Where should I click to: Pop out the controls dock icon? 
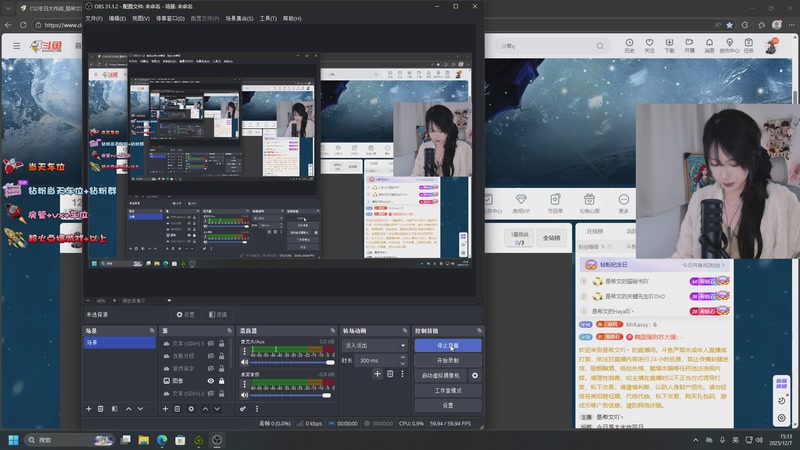(x=479, y=331)
